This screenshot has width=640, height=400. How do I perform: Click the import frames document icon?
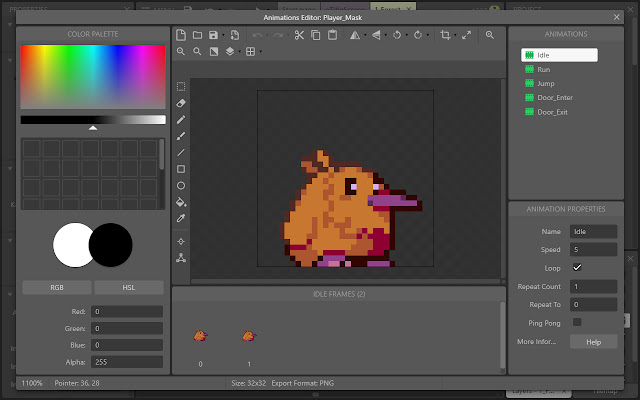(235, 35)
